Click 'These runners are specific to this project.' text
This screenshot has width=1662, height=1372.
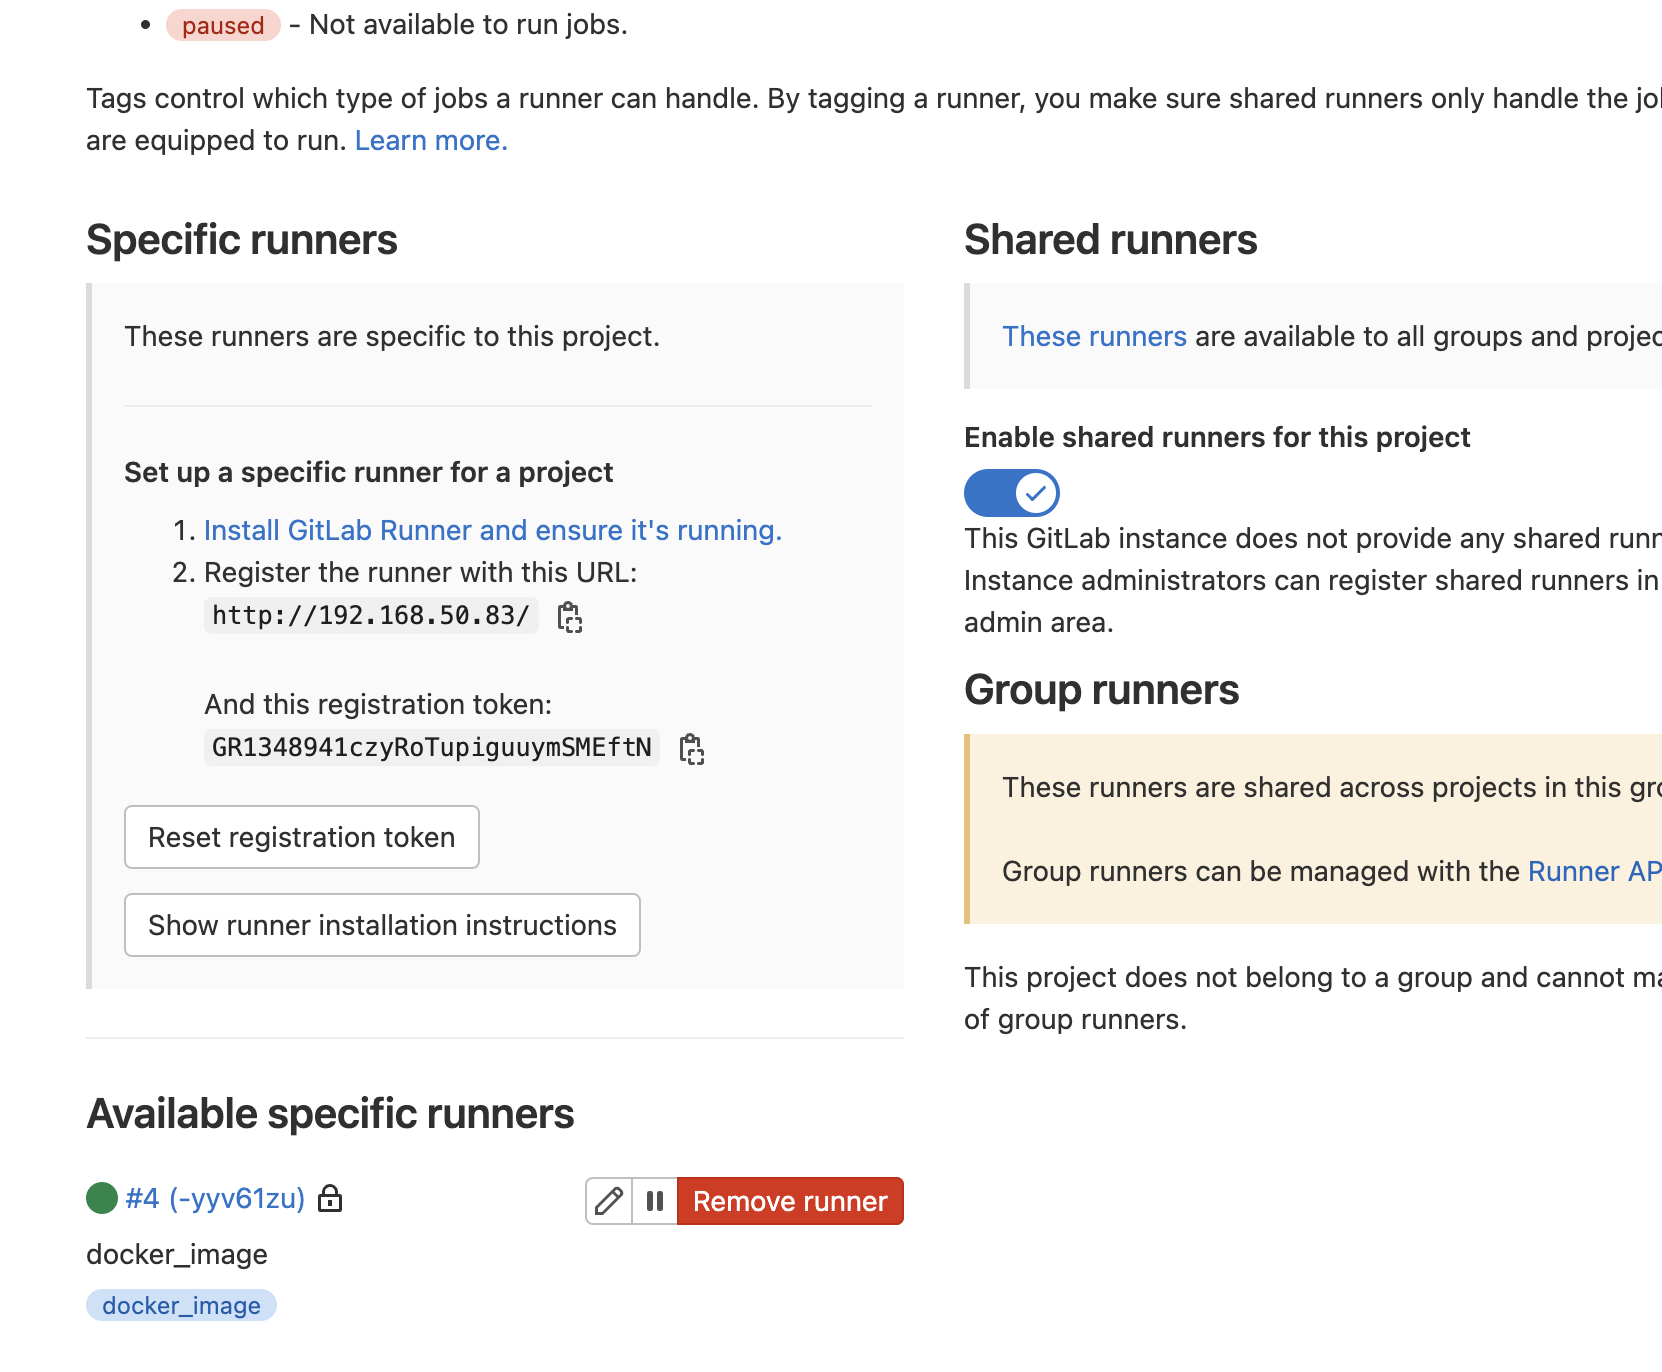tap(392, 336)
